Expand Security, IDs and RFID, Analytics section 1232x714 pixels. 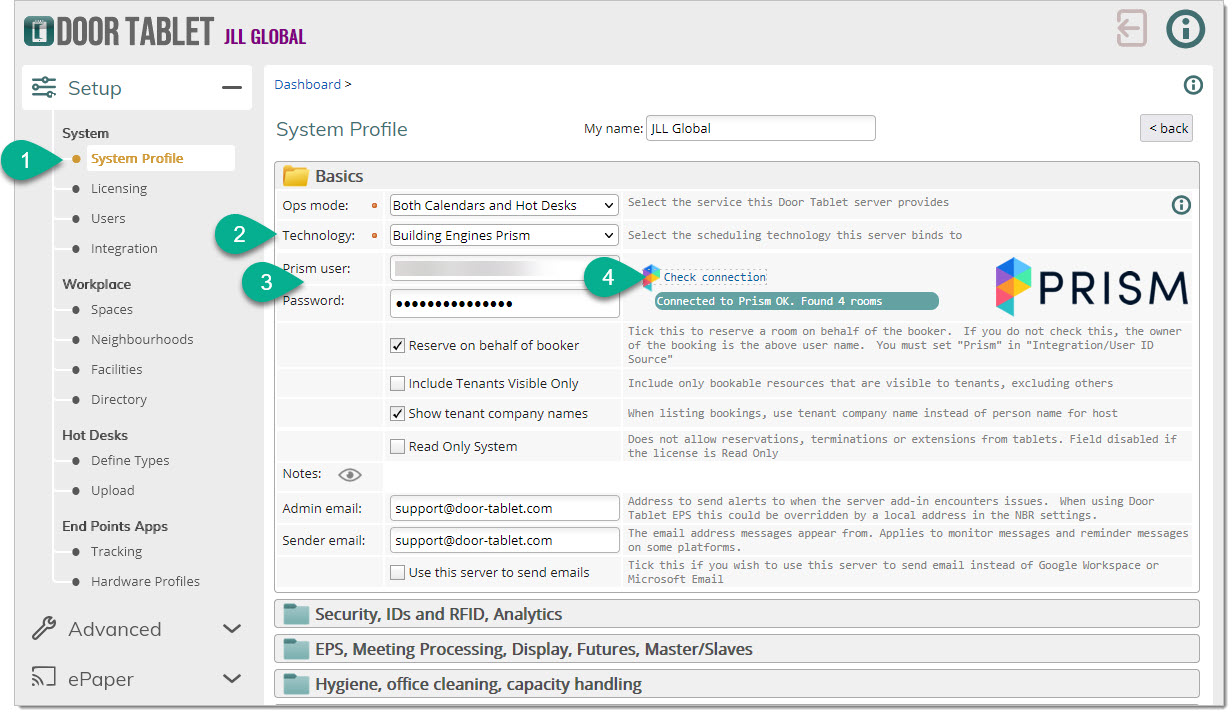(x=737, y=614)
